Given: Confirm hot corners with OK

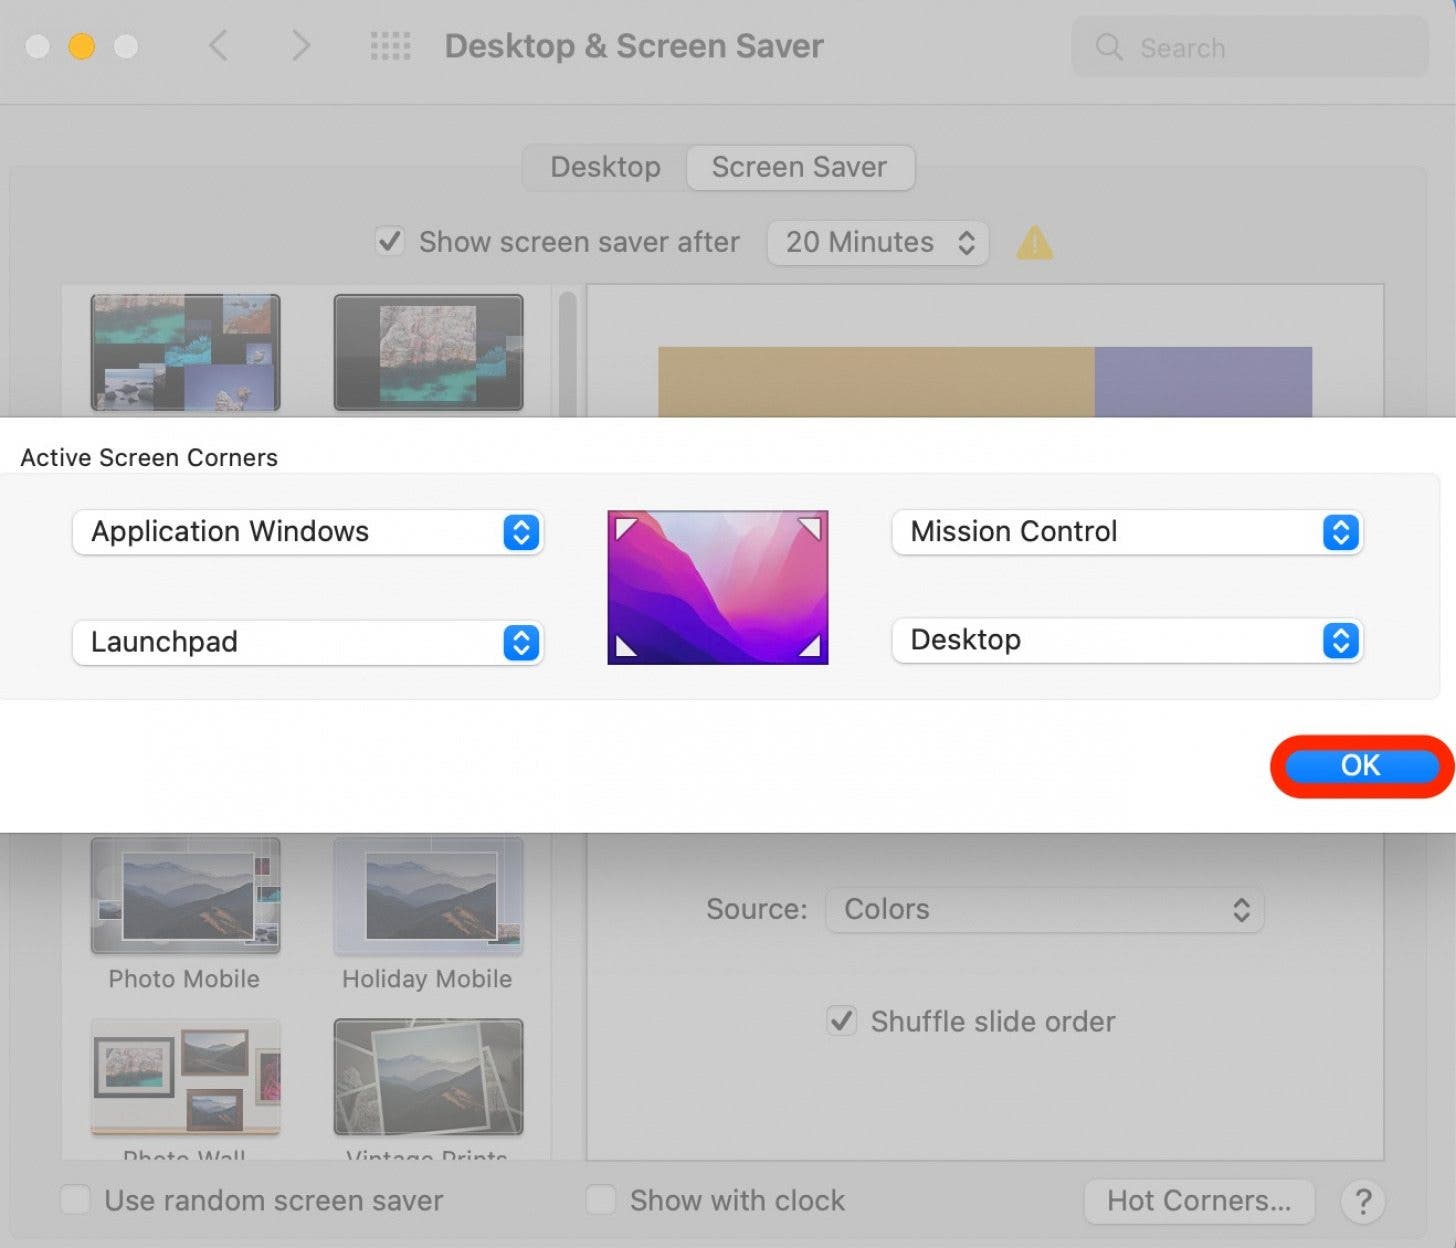Looking at the screenshot, I should (1360, 765).
